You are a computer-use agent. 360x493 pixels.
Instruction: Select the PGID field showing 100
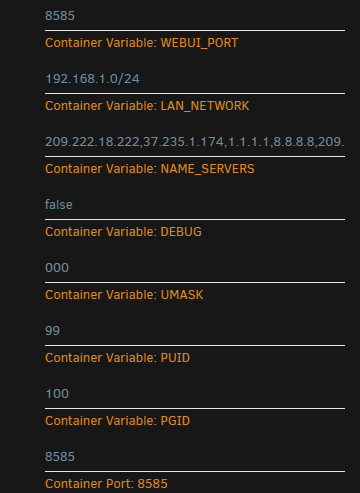tap(195, 394)
